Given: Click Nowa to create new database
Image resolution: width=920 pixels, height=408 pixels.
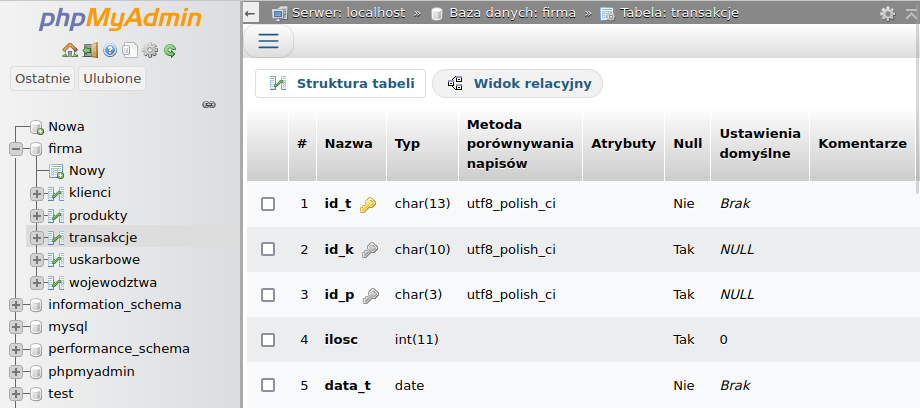Looking at the screenshot, I should [66, 127].
